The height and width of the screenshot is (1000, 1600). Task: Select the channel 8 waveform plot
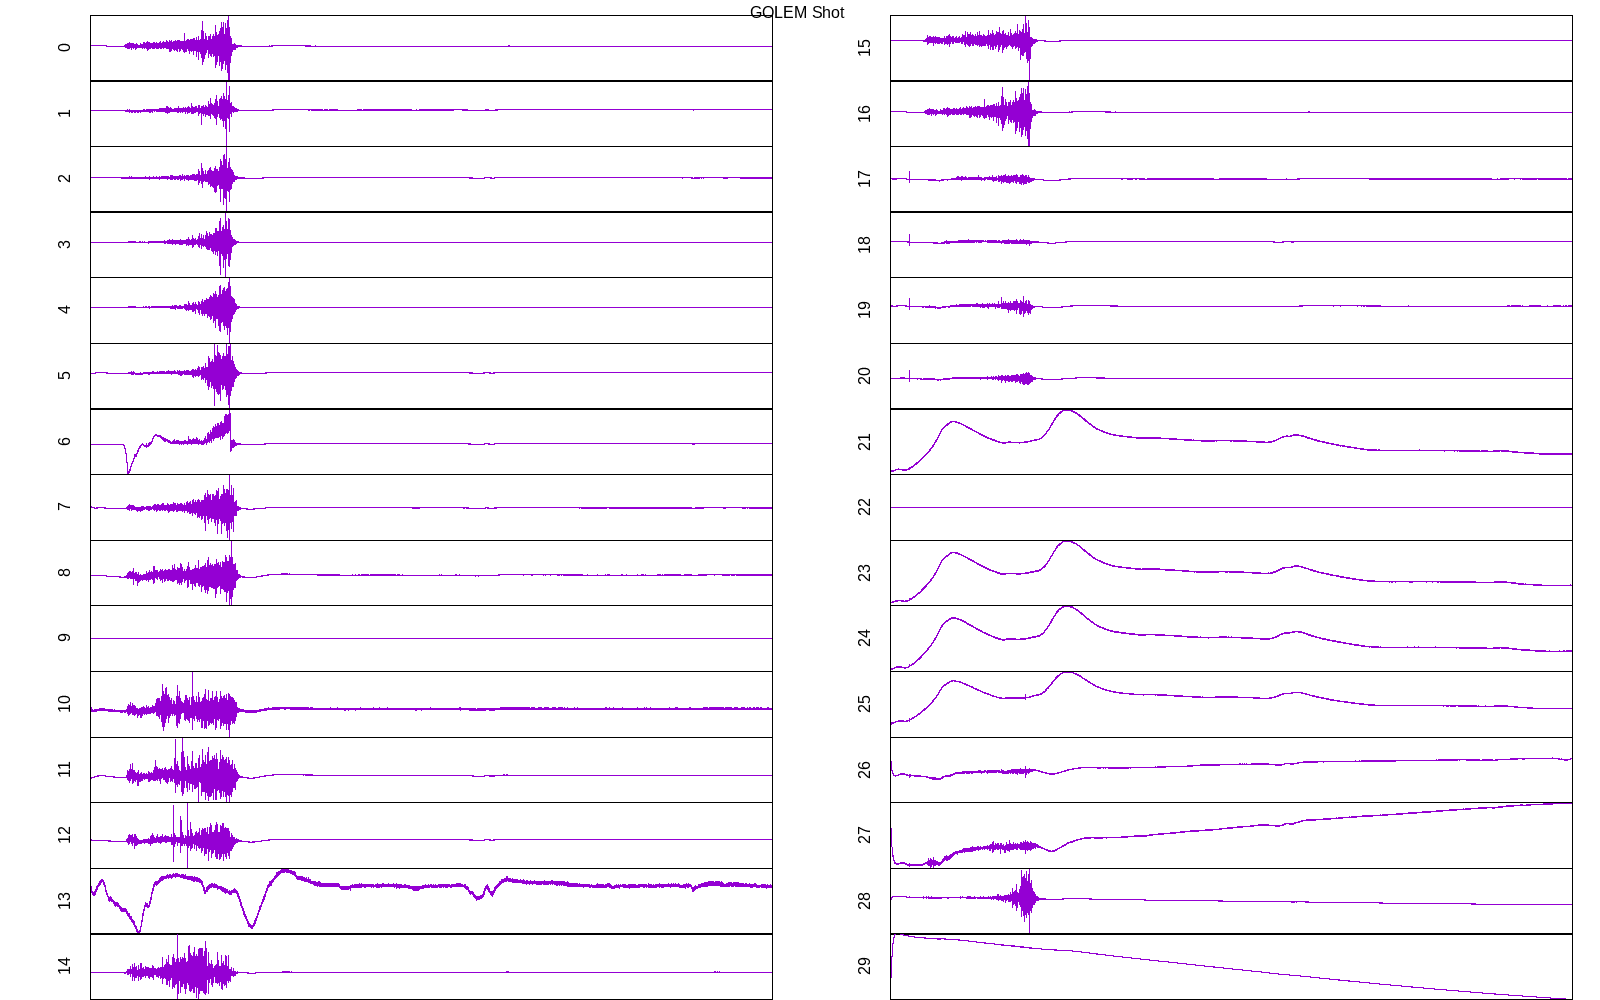pos(431,573)
